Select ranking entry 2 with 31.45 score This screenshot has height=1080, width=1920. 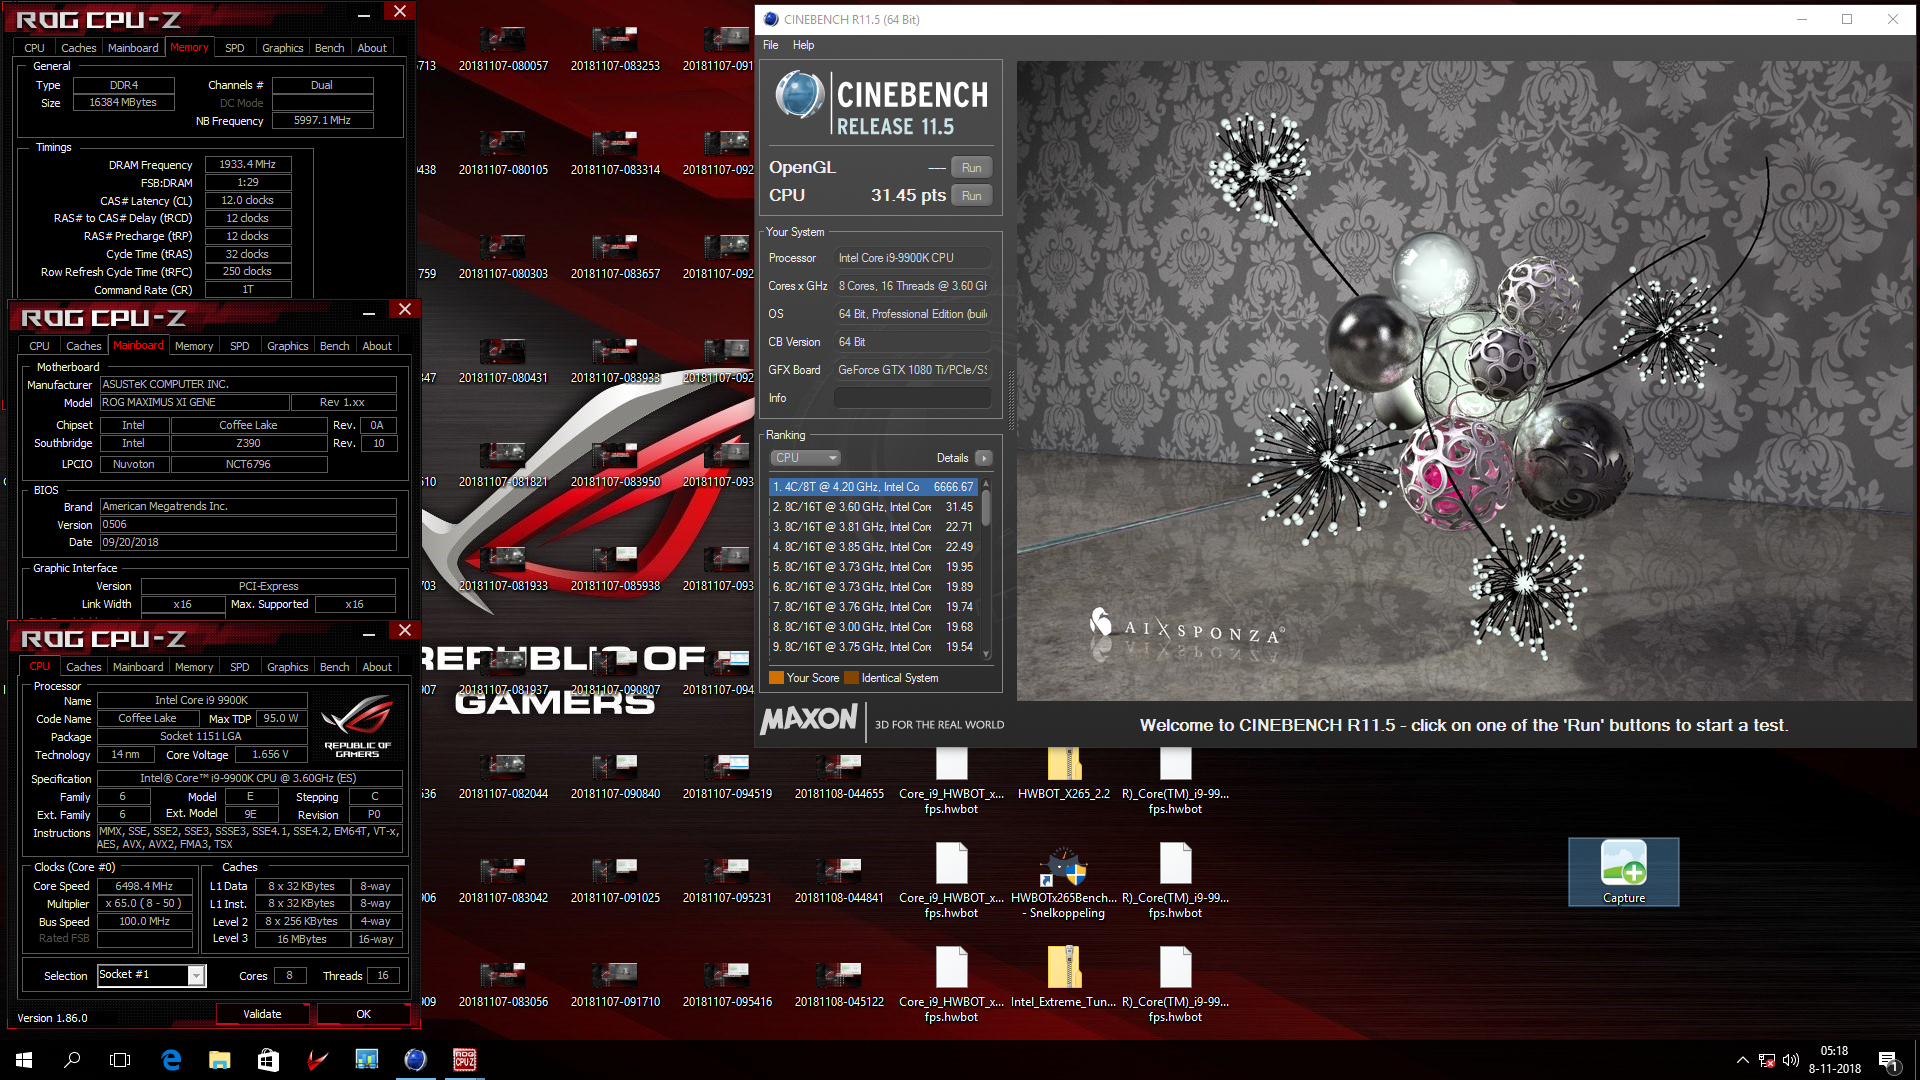coord(873,507)
